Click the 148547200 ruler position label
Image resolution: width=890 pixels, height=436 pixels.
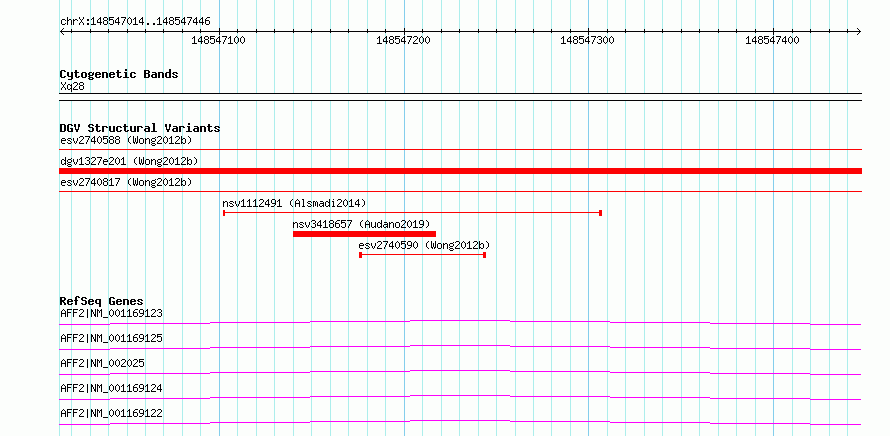(x=403, y=40)
